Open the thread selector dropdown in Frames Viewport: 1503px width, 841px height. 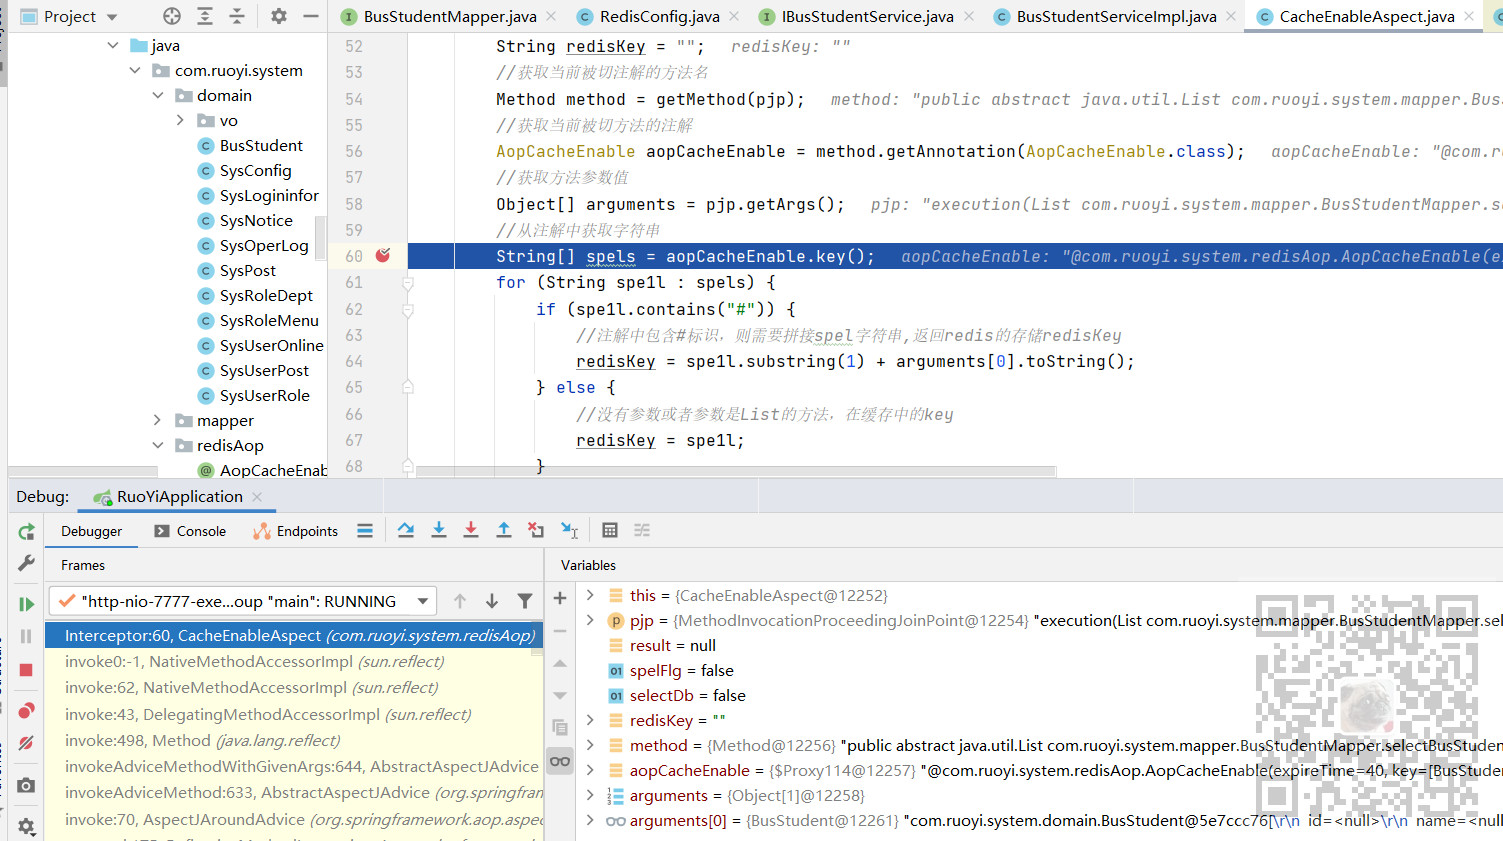[x=423, y=601]
